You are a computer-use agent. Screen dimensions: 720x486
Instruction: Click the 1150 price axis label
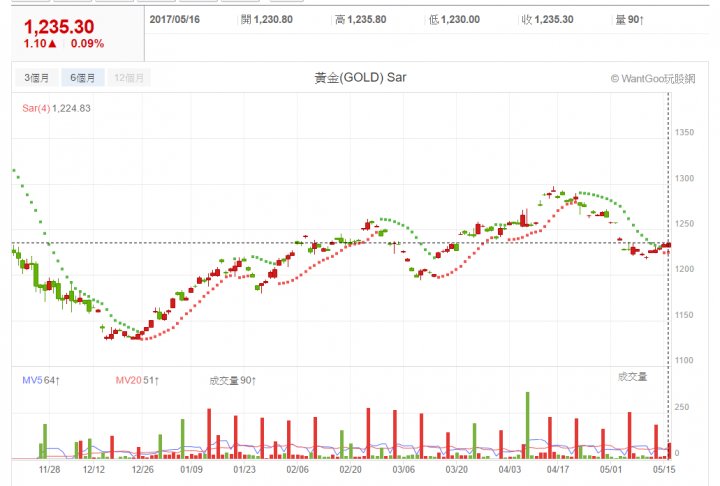pos(684,315)
